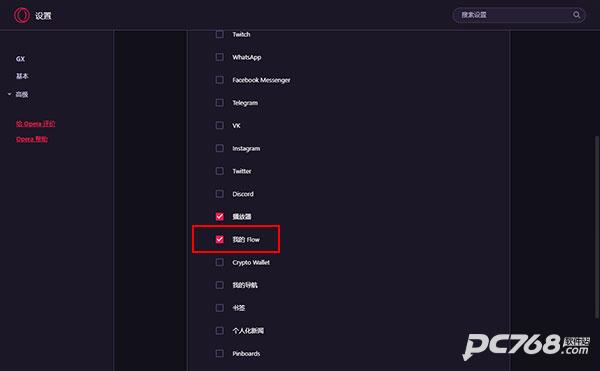The width and height of the screenshot is (600, 371).
Task: Enable the Twitch checkbox
Action: pos(220,34)
